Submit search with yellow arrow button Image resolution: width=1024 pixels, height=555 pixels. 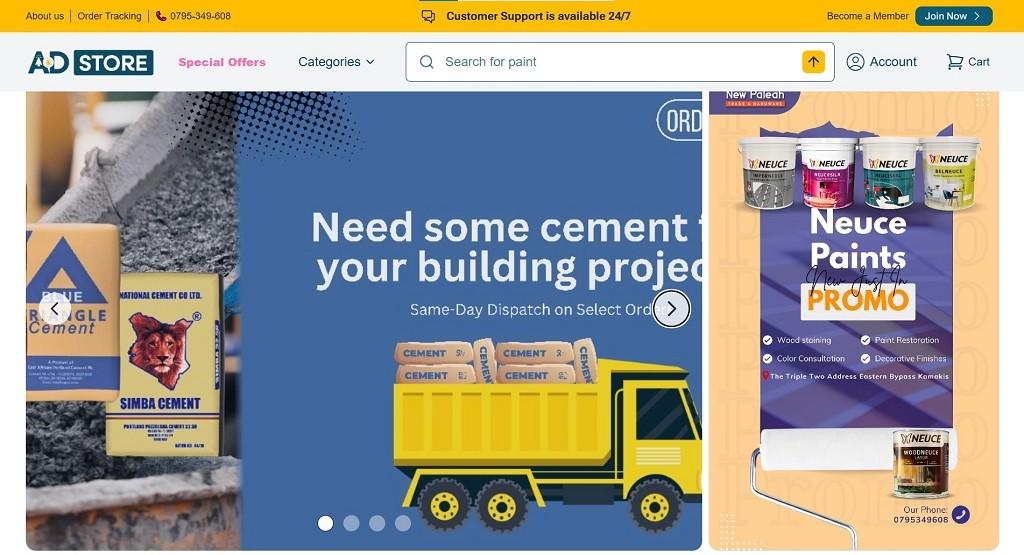(x=813, y=62)
